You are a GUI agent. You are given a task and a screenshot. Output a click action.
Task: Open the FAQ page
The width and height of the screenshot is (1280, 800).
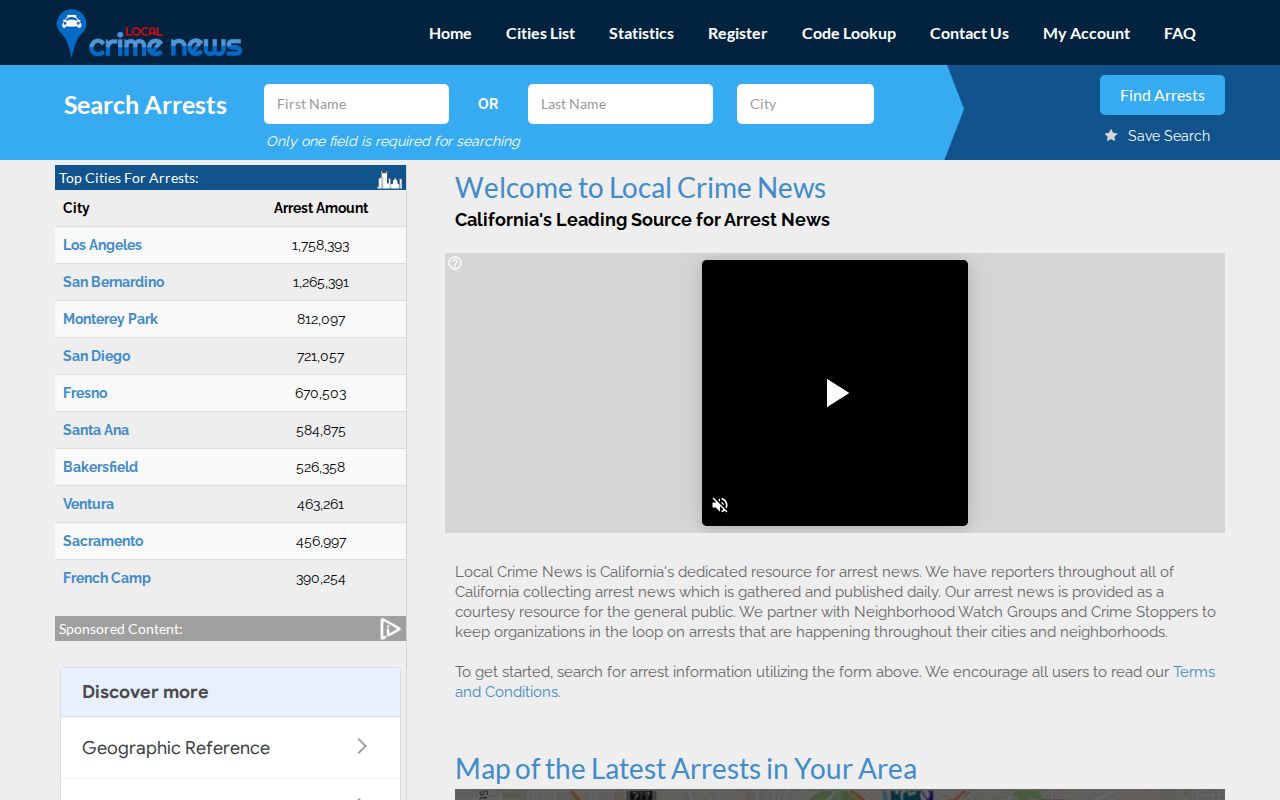pyautogui.click(x=1180, y=33)
